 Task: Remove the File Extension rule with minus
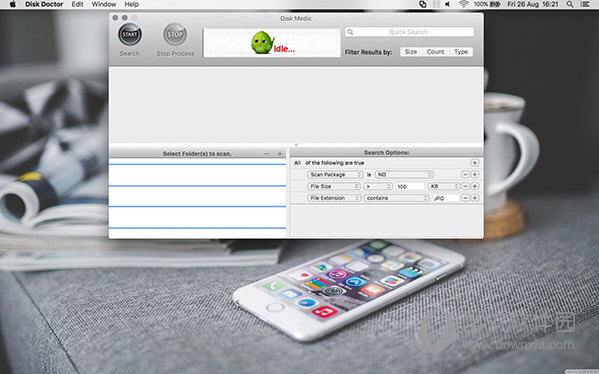click(465, 198)
